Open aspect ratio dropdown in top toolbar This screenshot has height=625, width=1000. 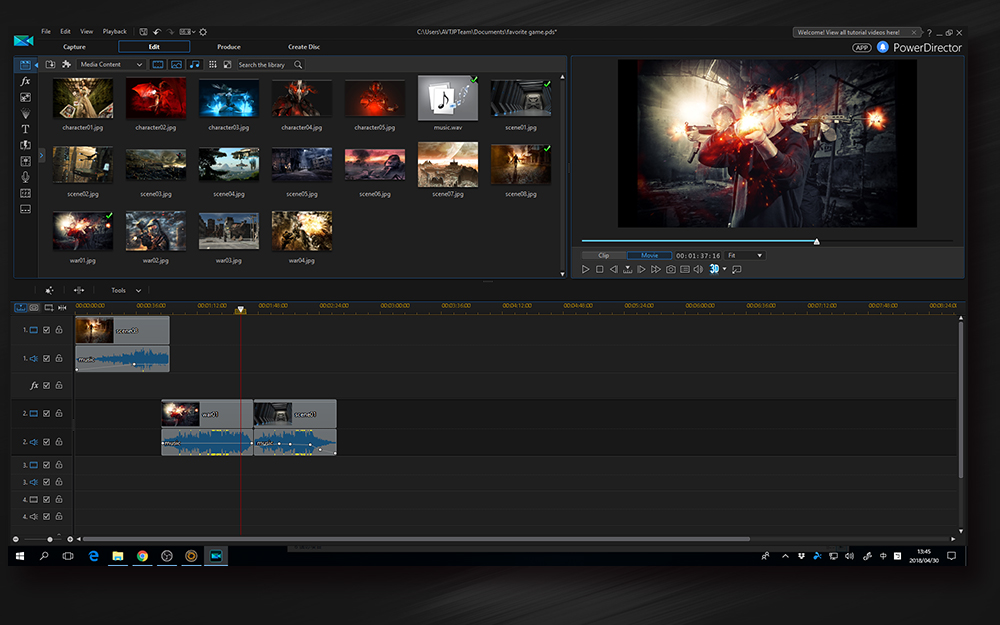coord(187,32)
